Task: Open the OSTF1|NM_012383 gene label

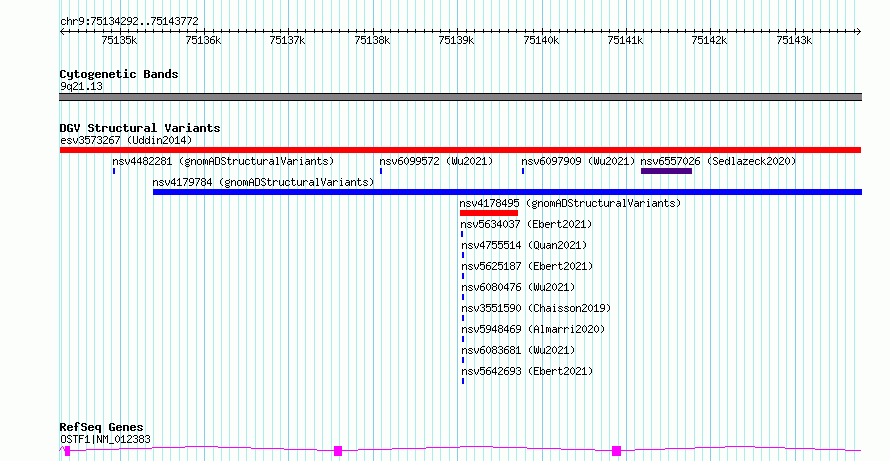Action: click(x=105, y=439)
